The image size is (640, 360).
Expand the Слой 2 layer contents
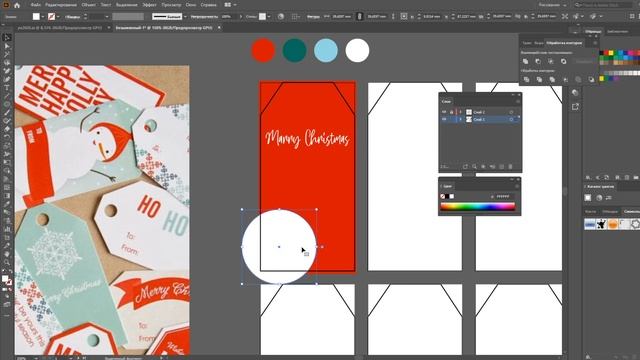461,112
